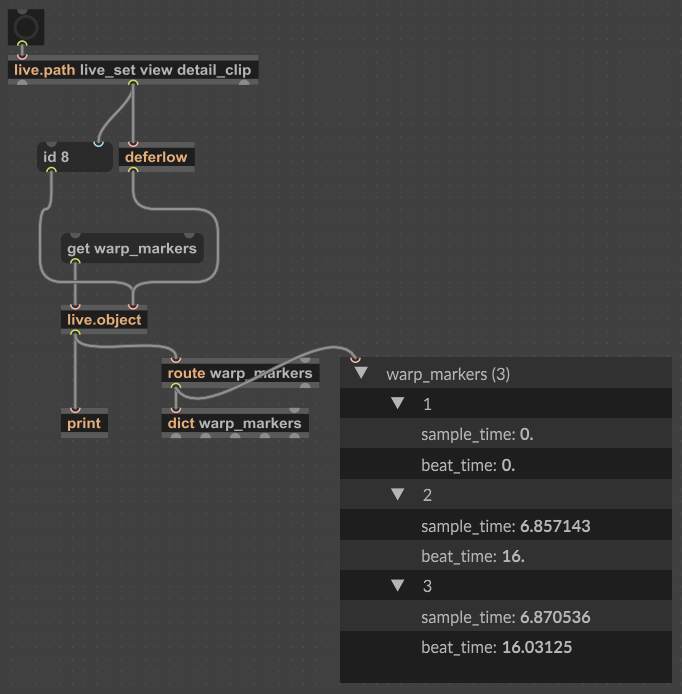
Task: Collapse warp marker entry 2
Action: pos(397,494)
